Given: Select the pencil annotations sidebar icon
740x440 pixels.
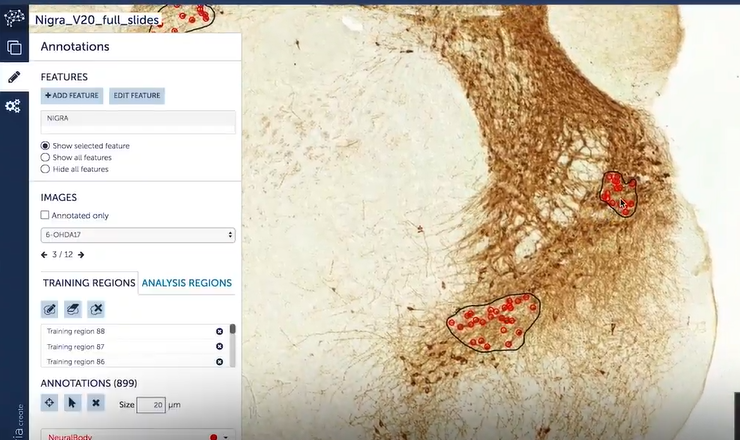Looking at the screenshot, I should click(x=14, y=77).
